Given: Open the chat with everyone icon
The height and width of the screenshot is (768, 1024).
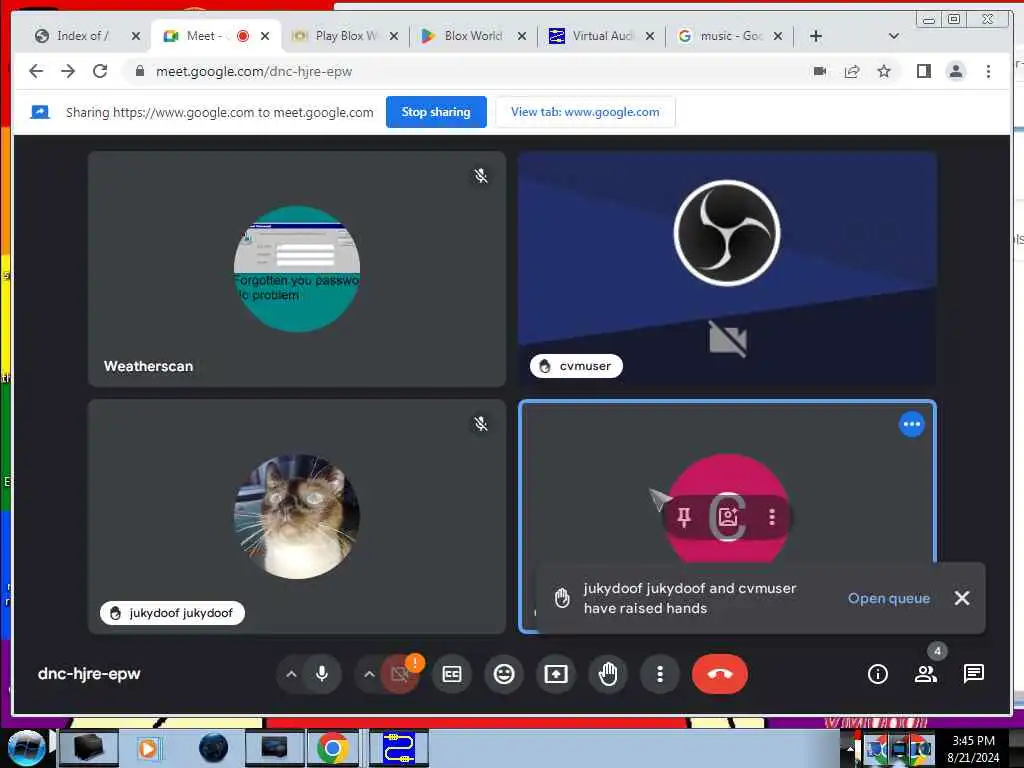Looking at the screenshot, I should (x=973, y=673).
